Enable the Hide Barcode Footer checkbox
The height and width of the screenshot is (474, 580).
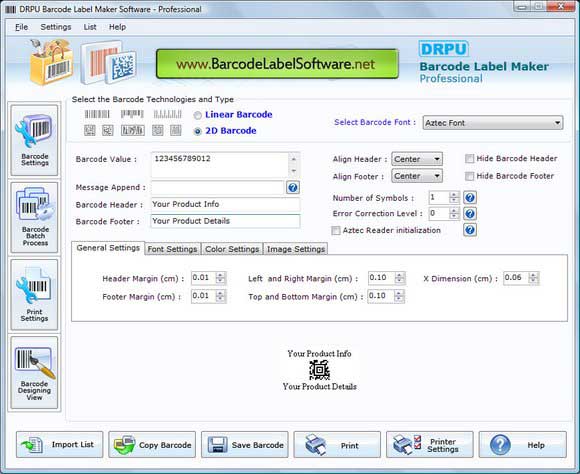click(469, 176)
